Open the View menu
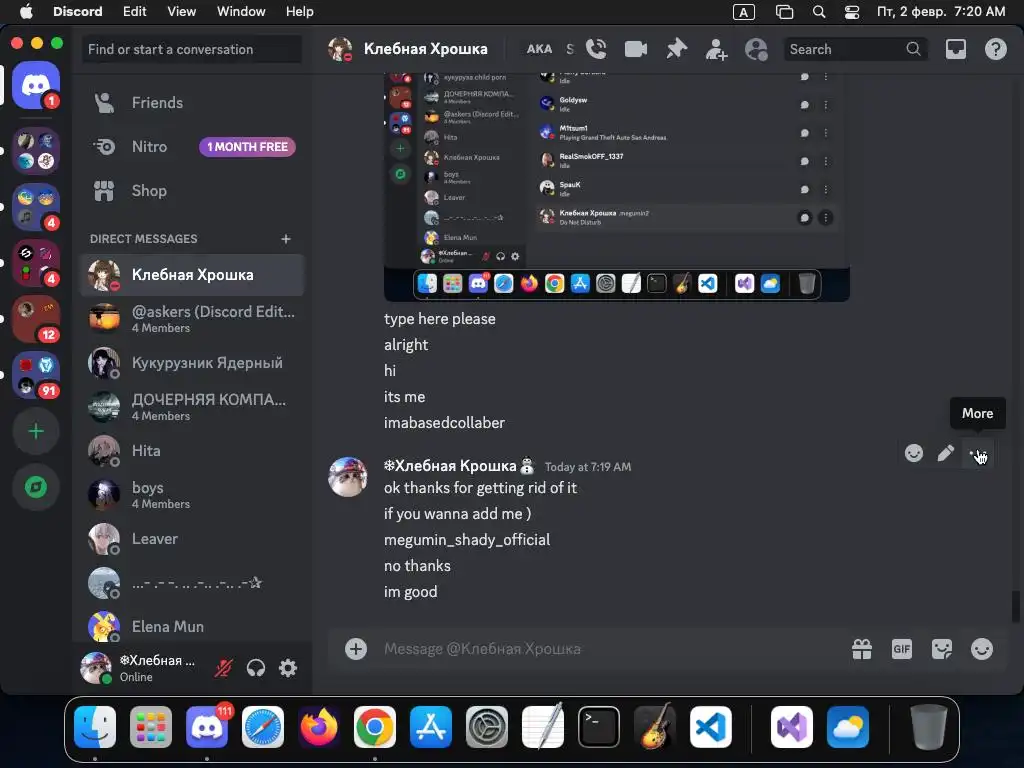Viewport: 1024px width, 768px height. (182, 11)
